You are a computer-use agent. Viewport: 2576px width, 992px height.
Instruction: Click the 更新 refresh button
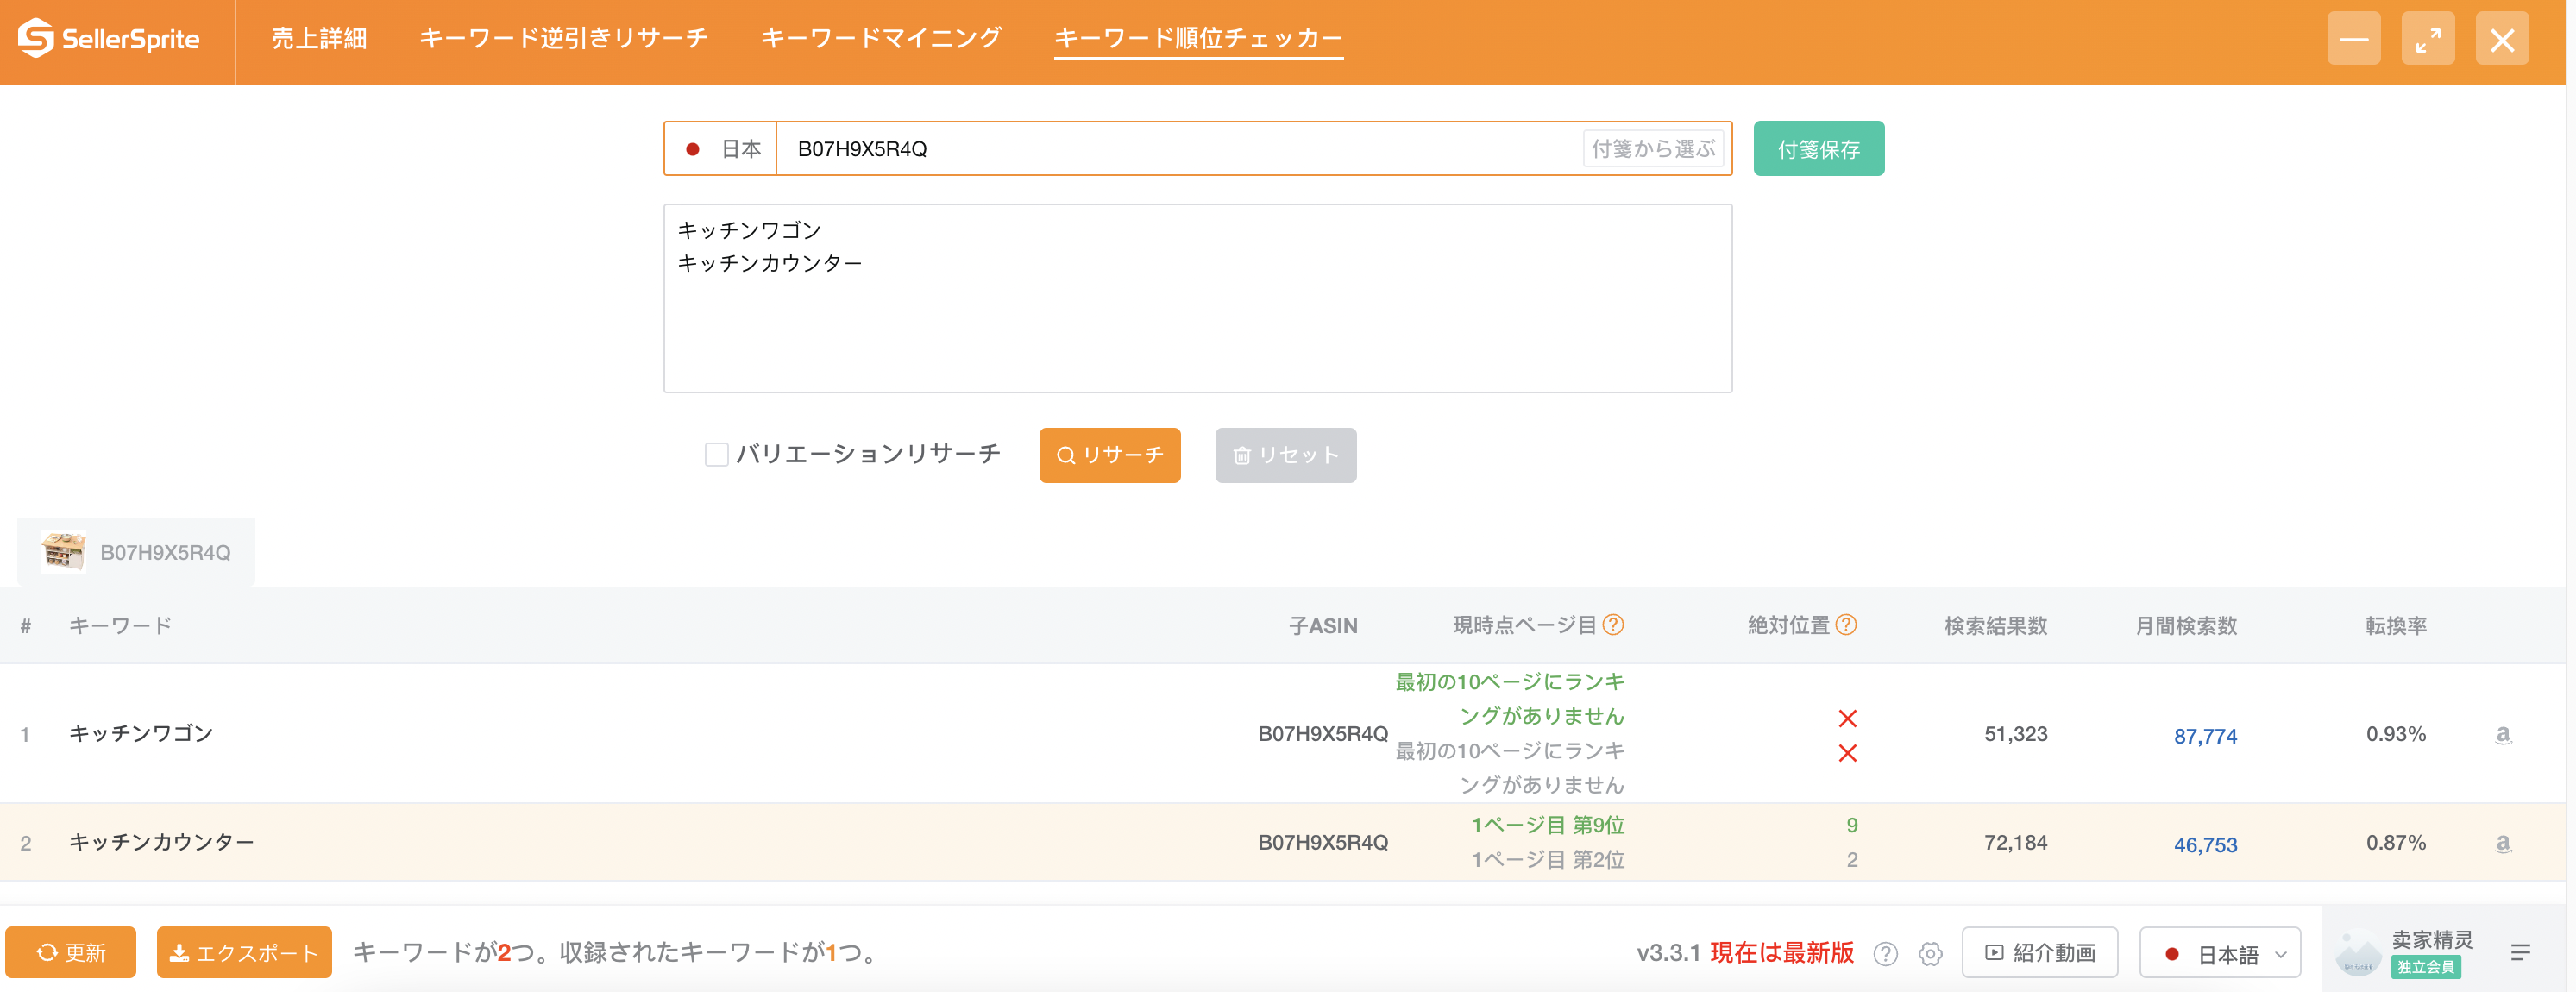(71, 953)
